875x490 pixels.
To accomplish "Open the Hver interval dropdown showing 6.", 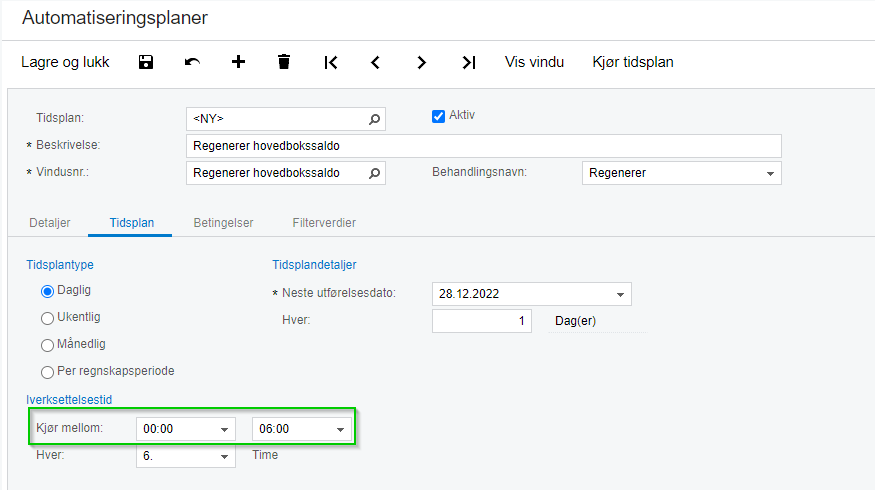I will [224, 457].
